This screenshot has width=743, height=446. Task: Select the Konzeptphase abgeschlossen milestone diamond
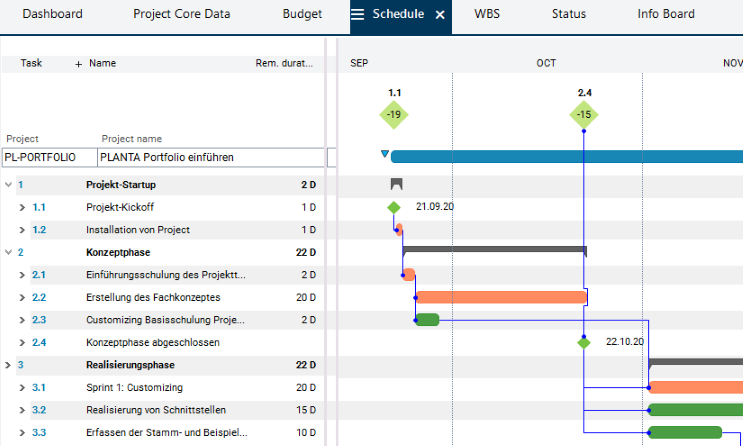[584, 342]
